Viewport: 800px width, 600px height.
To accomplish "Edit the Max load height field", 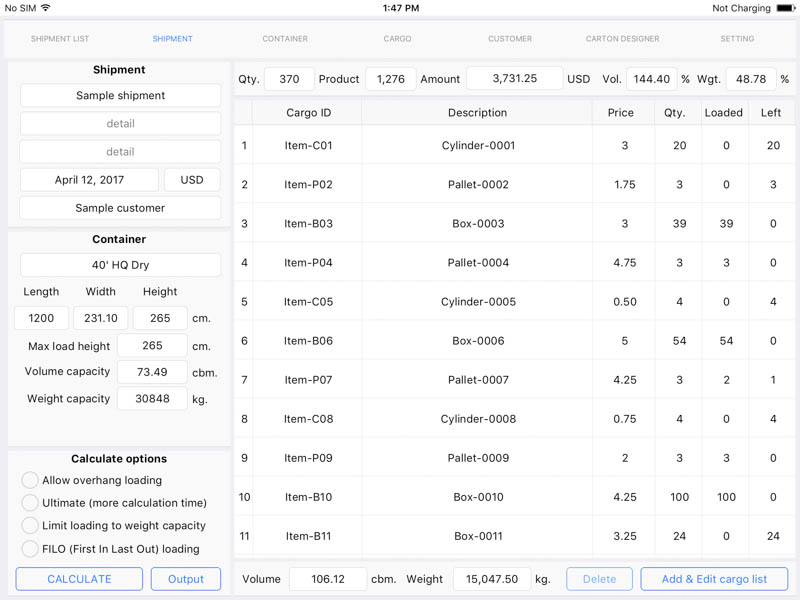I will (x=152, y=346).
